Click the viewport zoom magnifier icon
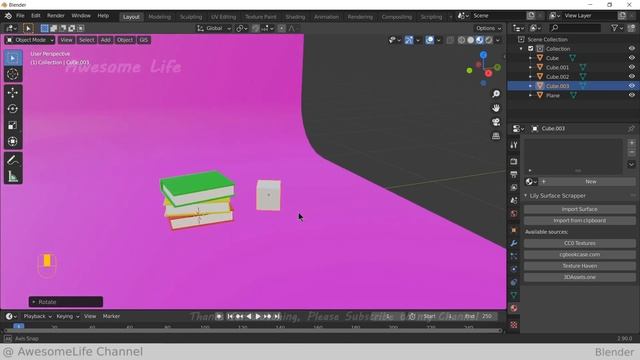This screenshot has width=640, height=360. 496,94
